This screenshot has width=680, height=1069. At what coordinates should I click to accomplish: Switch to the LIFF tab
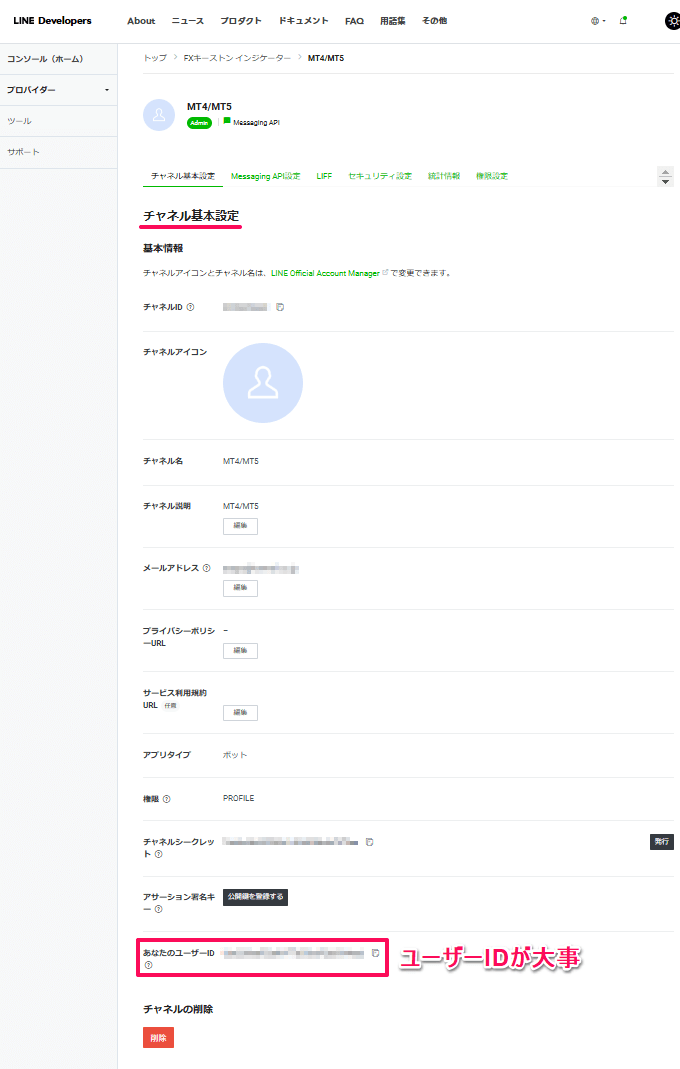pos(324,176)
